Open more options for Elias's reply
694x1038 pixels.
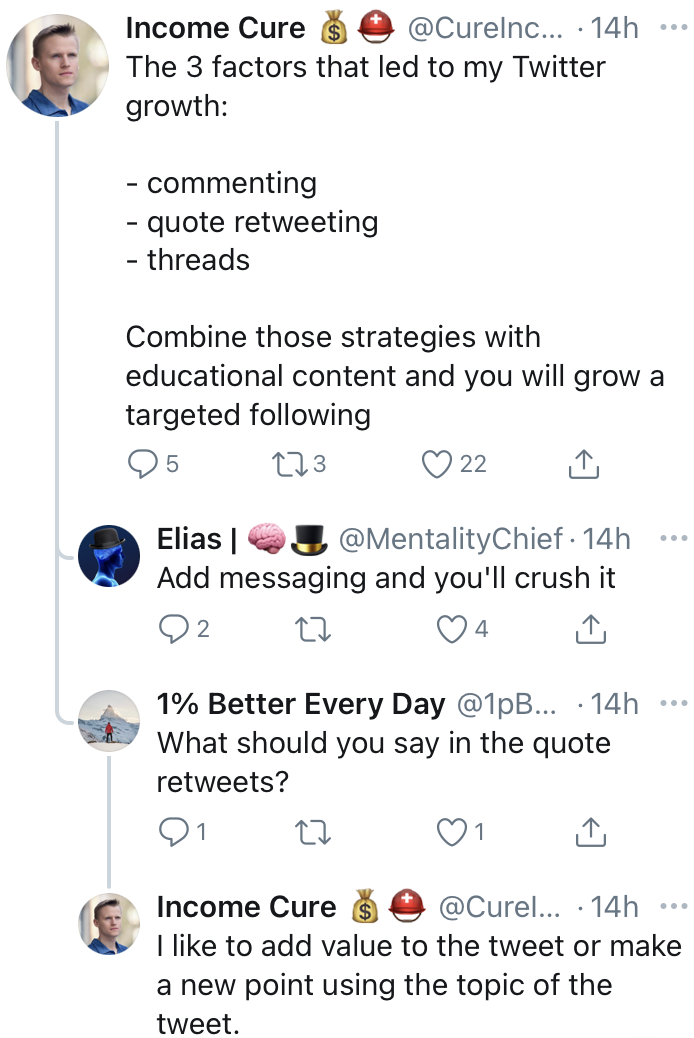673,539
